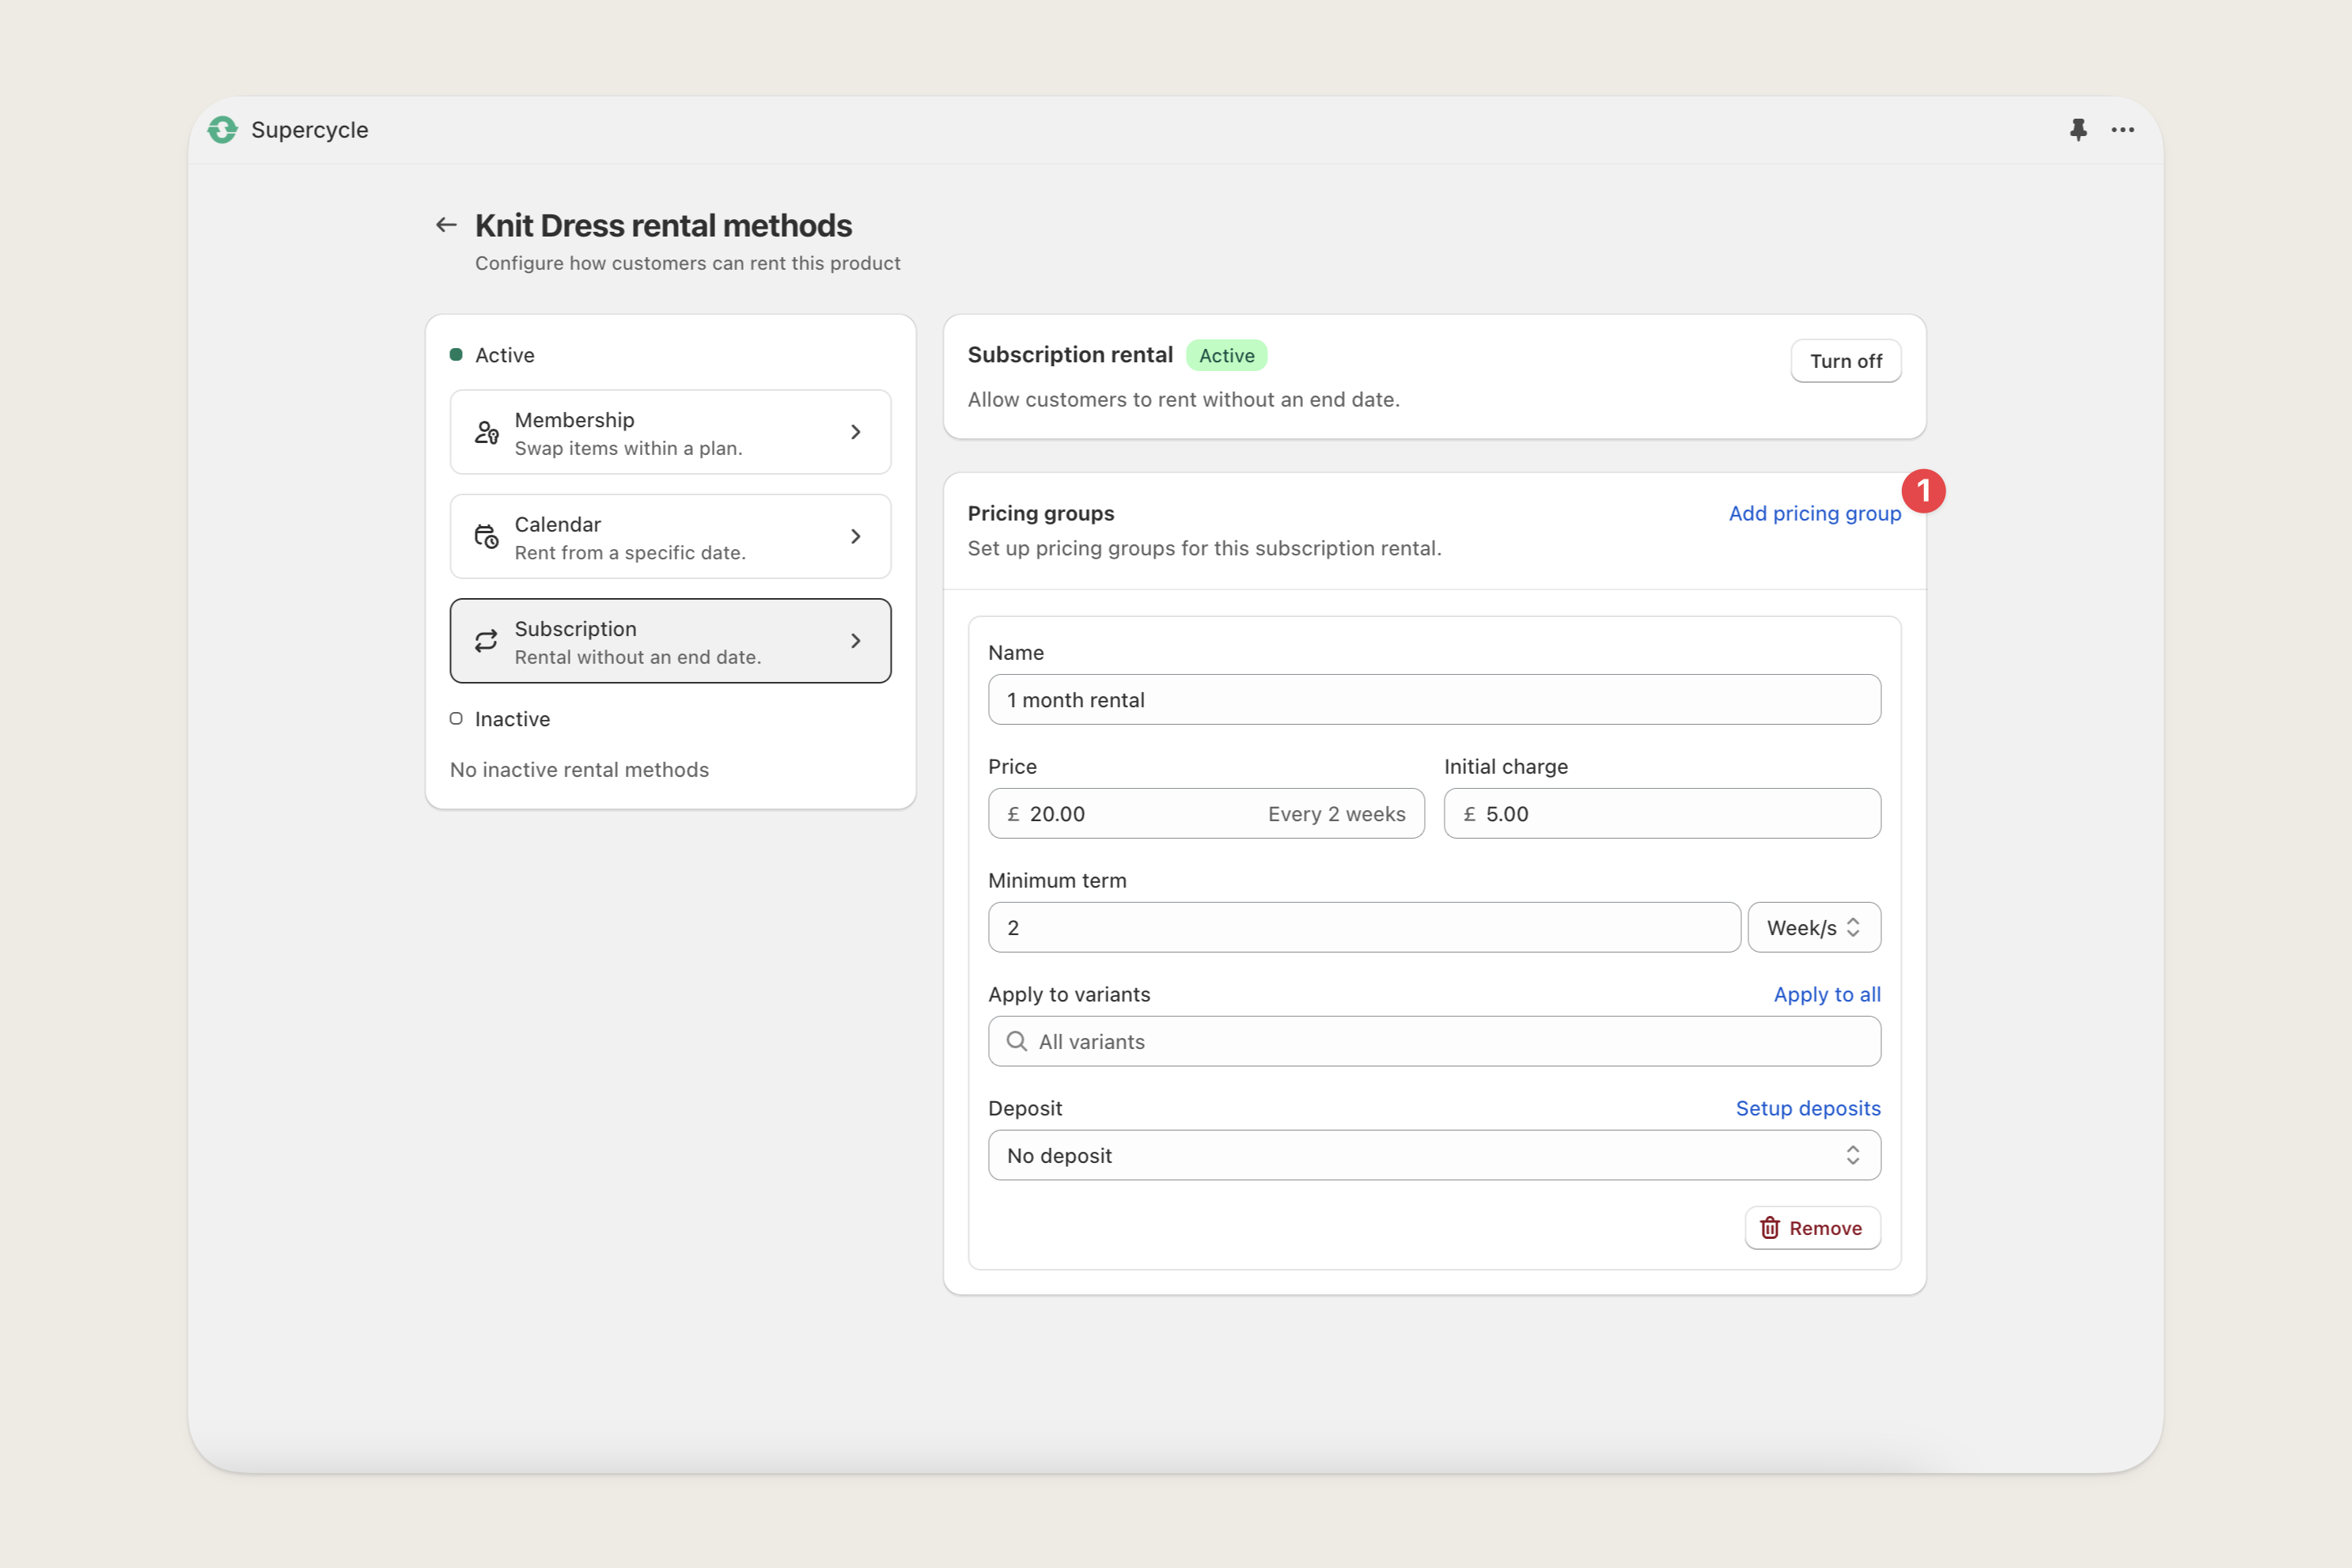Click the Membership person icon

[486, 432]
